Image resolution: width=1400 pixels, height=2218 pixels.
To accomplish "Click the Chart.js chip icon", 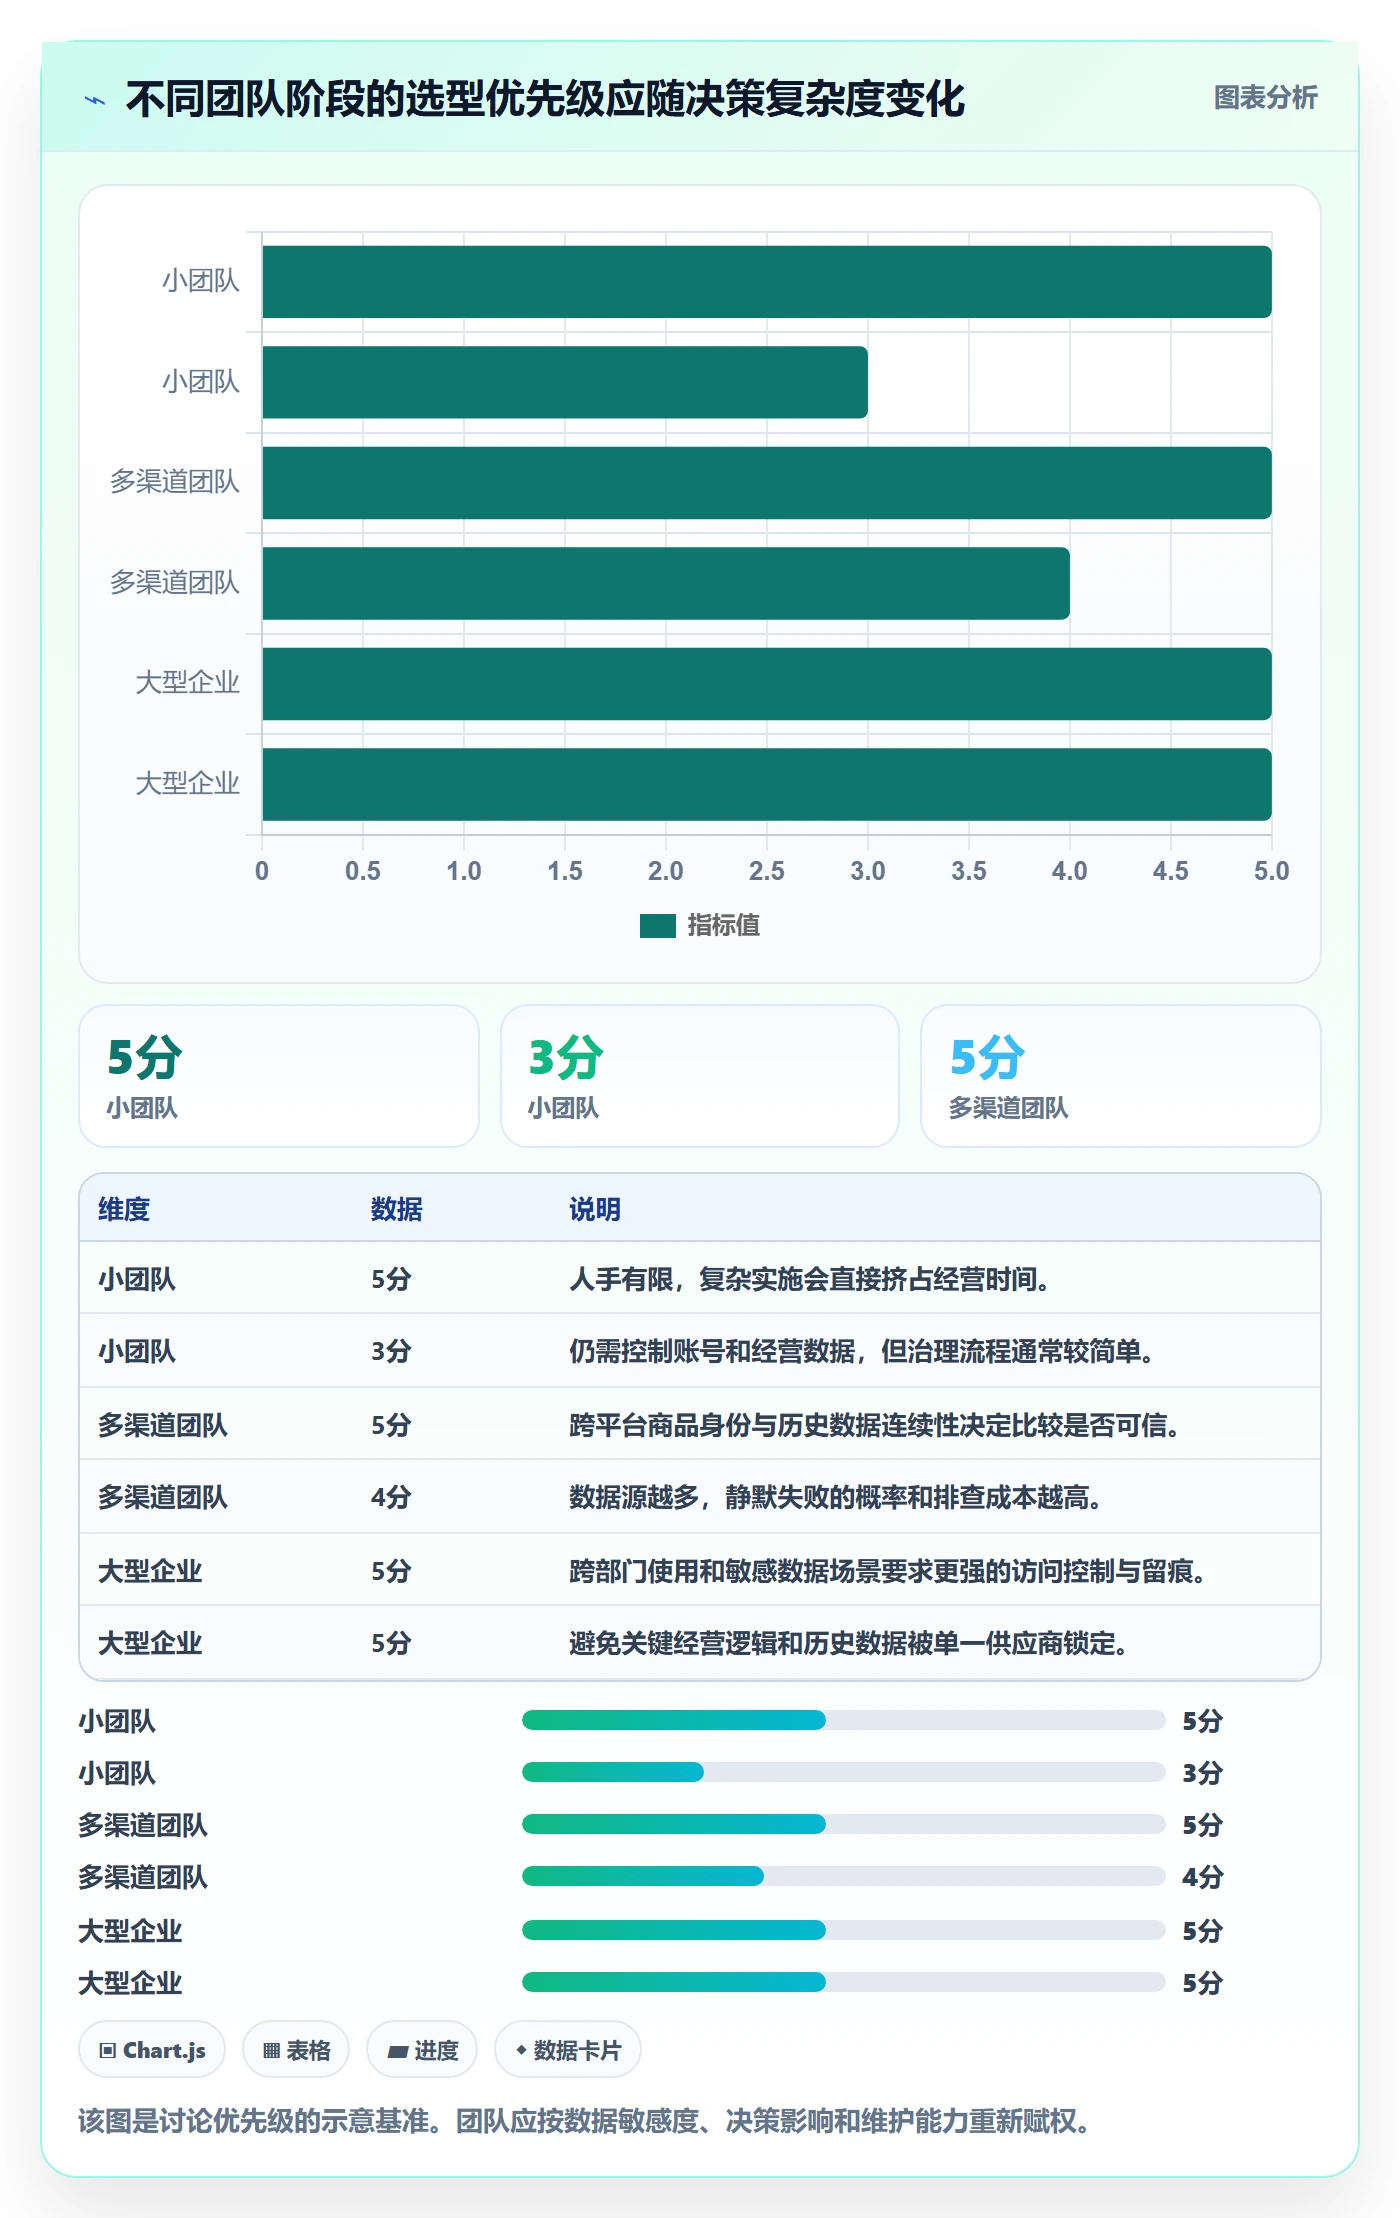I will (x=108, y=2050).
